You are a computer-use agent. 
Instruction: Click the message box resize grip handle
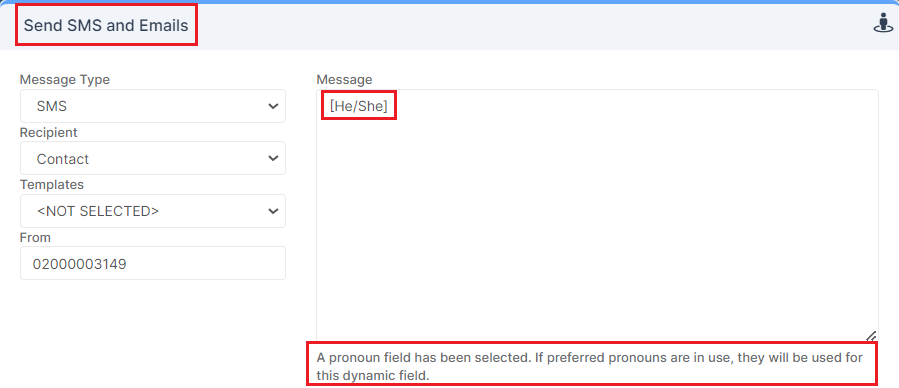[x=871, y=336]
